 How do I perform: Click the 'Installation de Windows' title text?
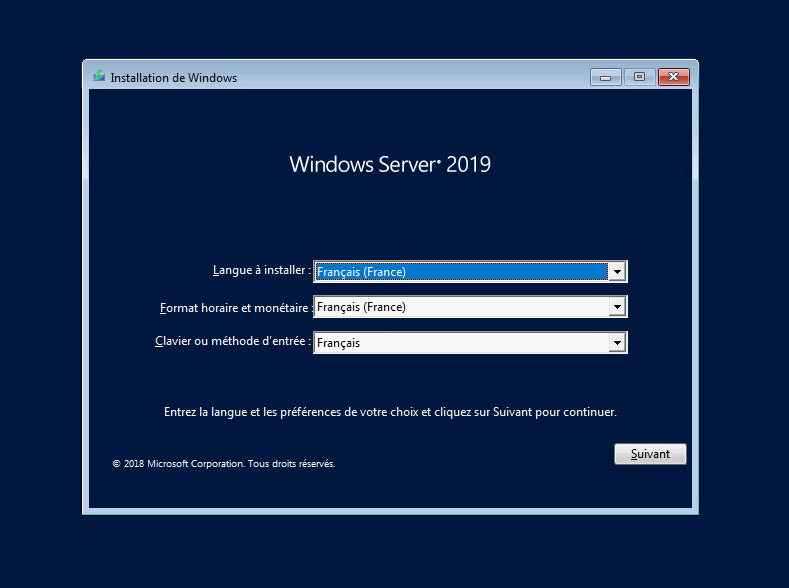(173, 77)
